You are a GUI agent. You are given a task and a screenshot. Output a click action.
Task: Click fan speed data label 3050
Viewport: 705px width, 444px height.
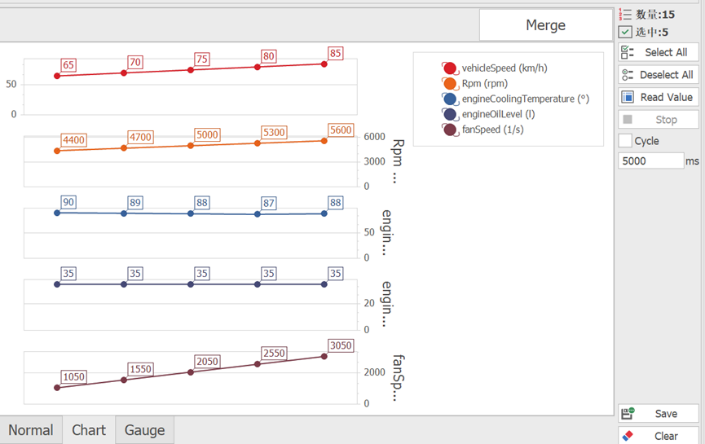click(x=341, y=346)
